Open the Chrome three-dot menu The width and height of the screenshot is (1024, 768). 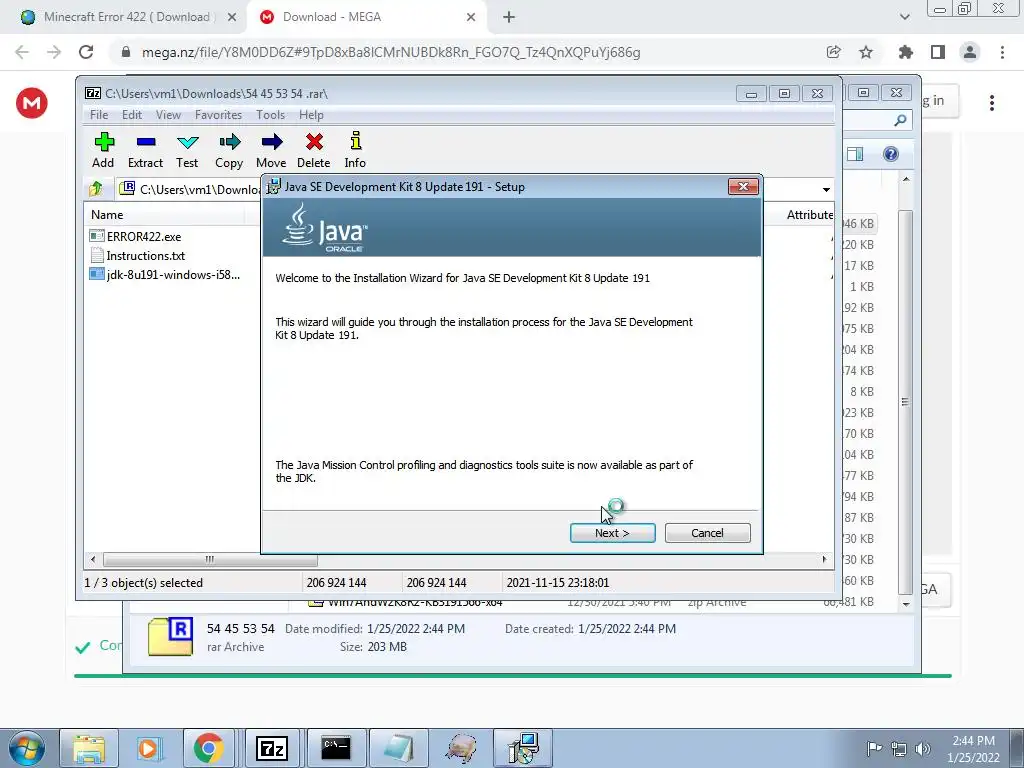1002,52
